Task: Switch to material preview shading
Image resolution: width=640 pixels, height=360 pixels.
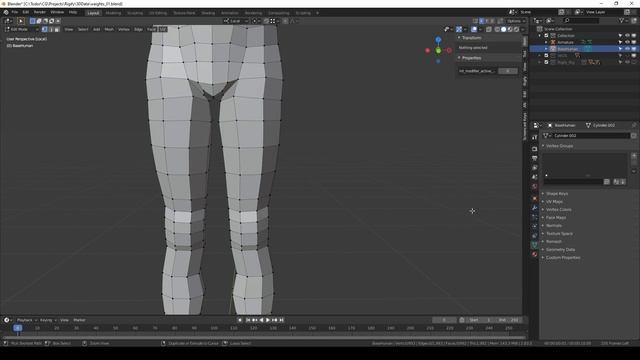Action: pyautogui.click(x=510, y=29)
